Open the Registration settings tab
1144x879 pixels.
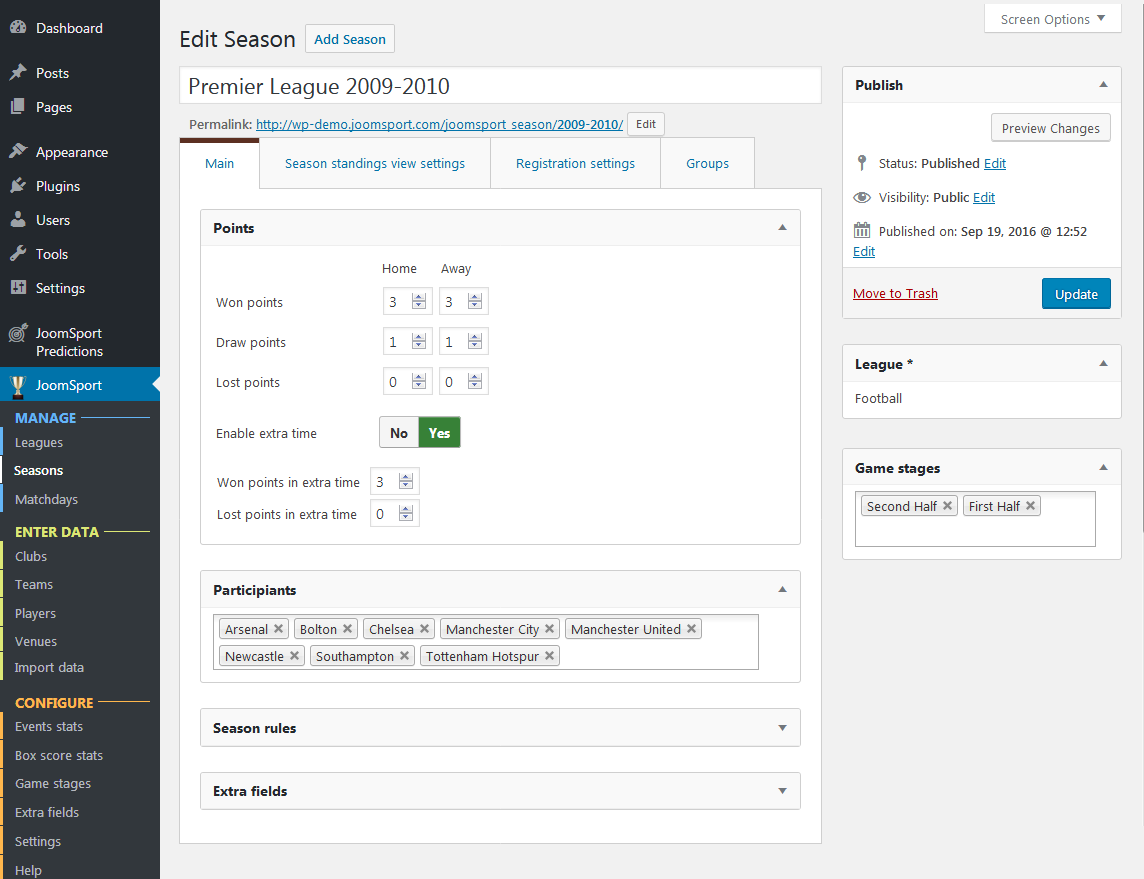[575, 163]
